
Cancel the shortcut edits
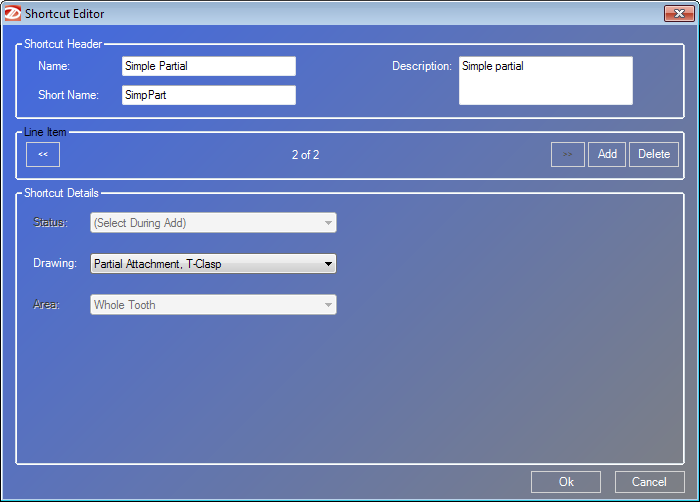(650, 482)
